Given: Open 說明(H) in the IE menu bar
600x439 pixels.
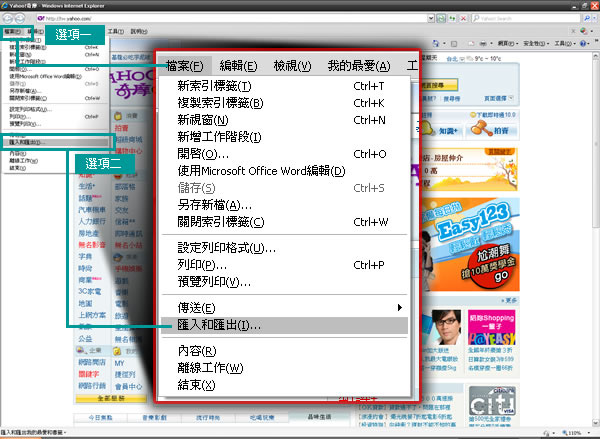Looking at the screenshot, I should point(139,31).
